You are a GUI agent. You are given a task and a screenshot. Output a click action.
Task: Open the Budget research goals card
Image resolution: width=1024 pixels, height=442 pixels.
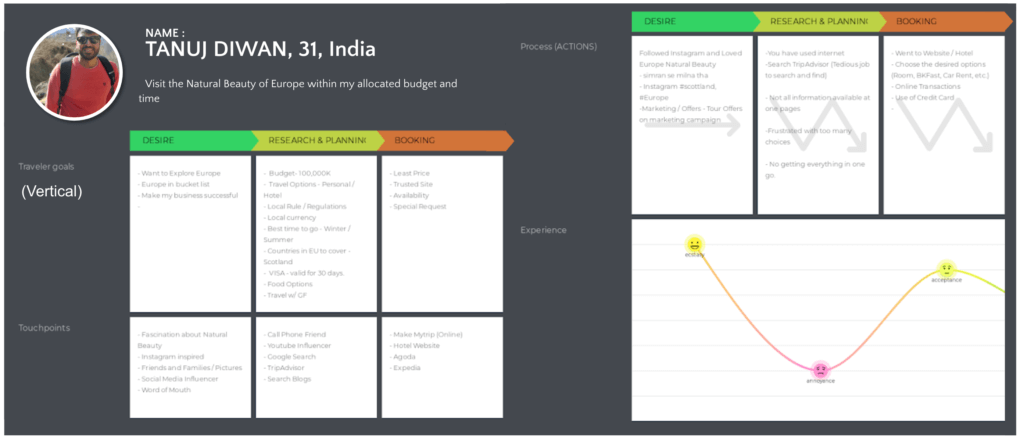tap(316, 234)
